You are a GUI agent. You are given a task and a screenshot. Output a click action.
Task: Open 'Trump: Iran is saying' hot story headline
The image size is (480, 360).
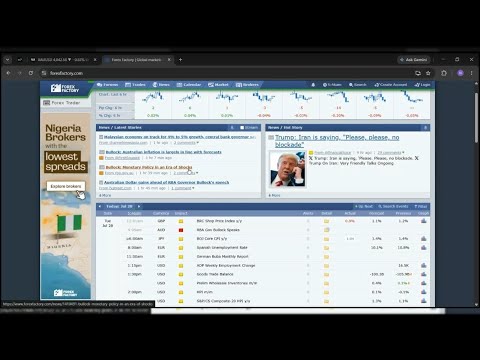pos(337,141)
